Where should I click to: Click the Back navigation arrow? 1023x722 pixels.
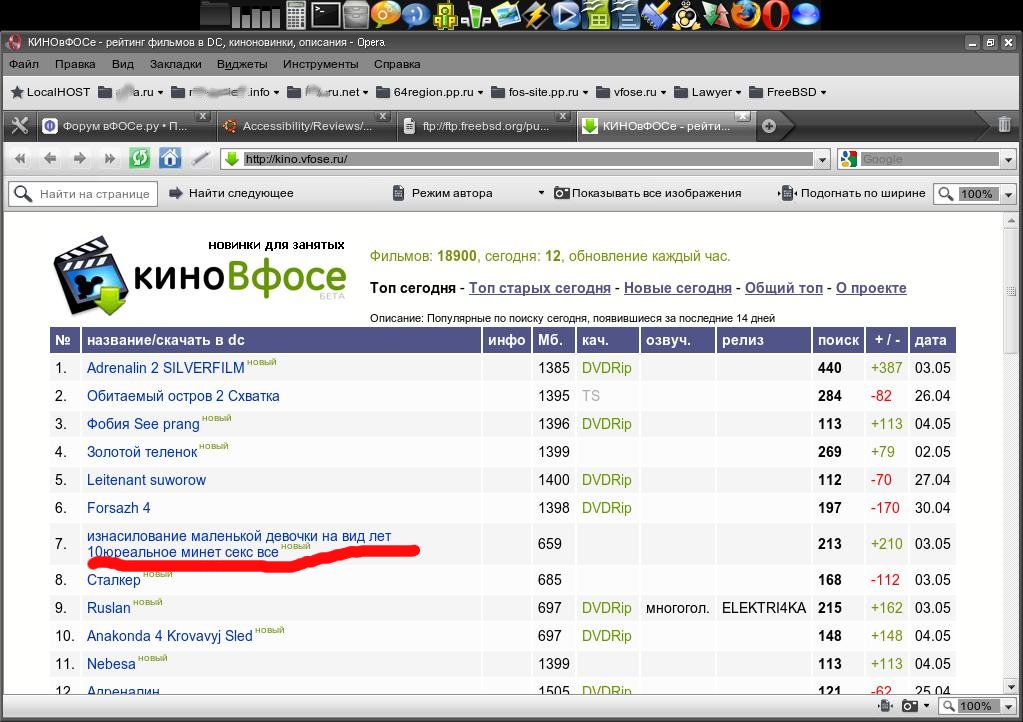(x=50, y=158)
